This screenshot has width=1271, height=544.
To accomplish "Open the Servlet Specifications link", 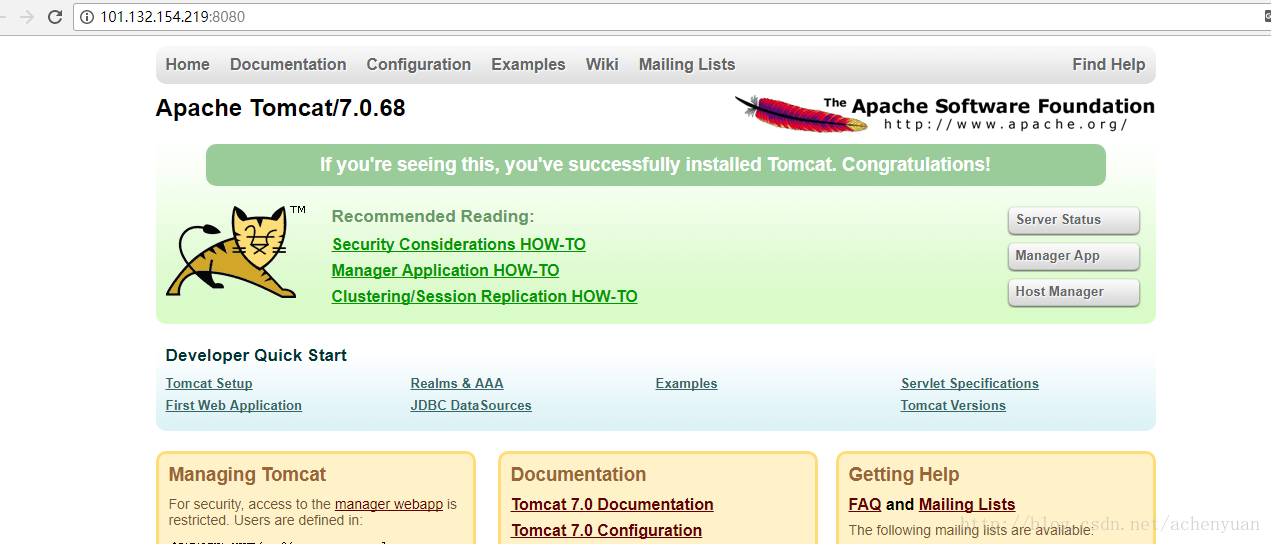I will [970, 383].
